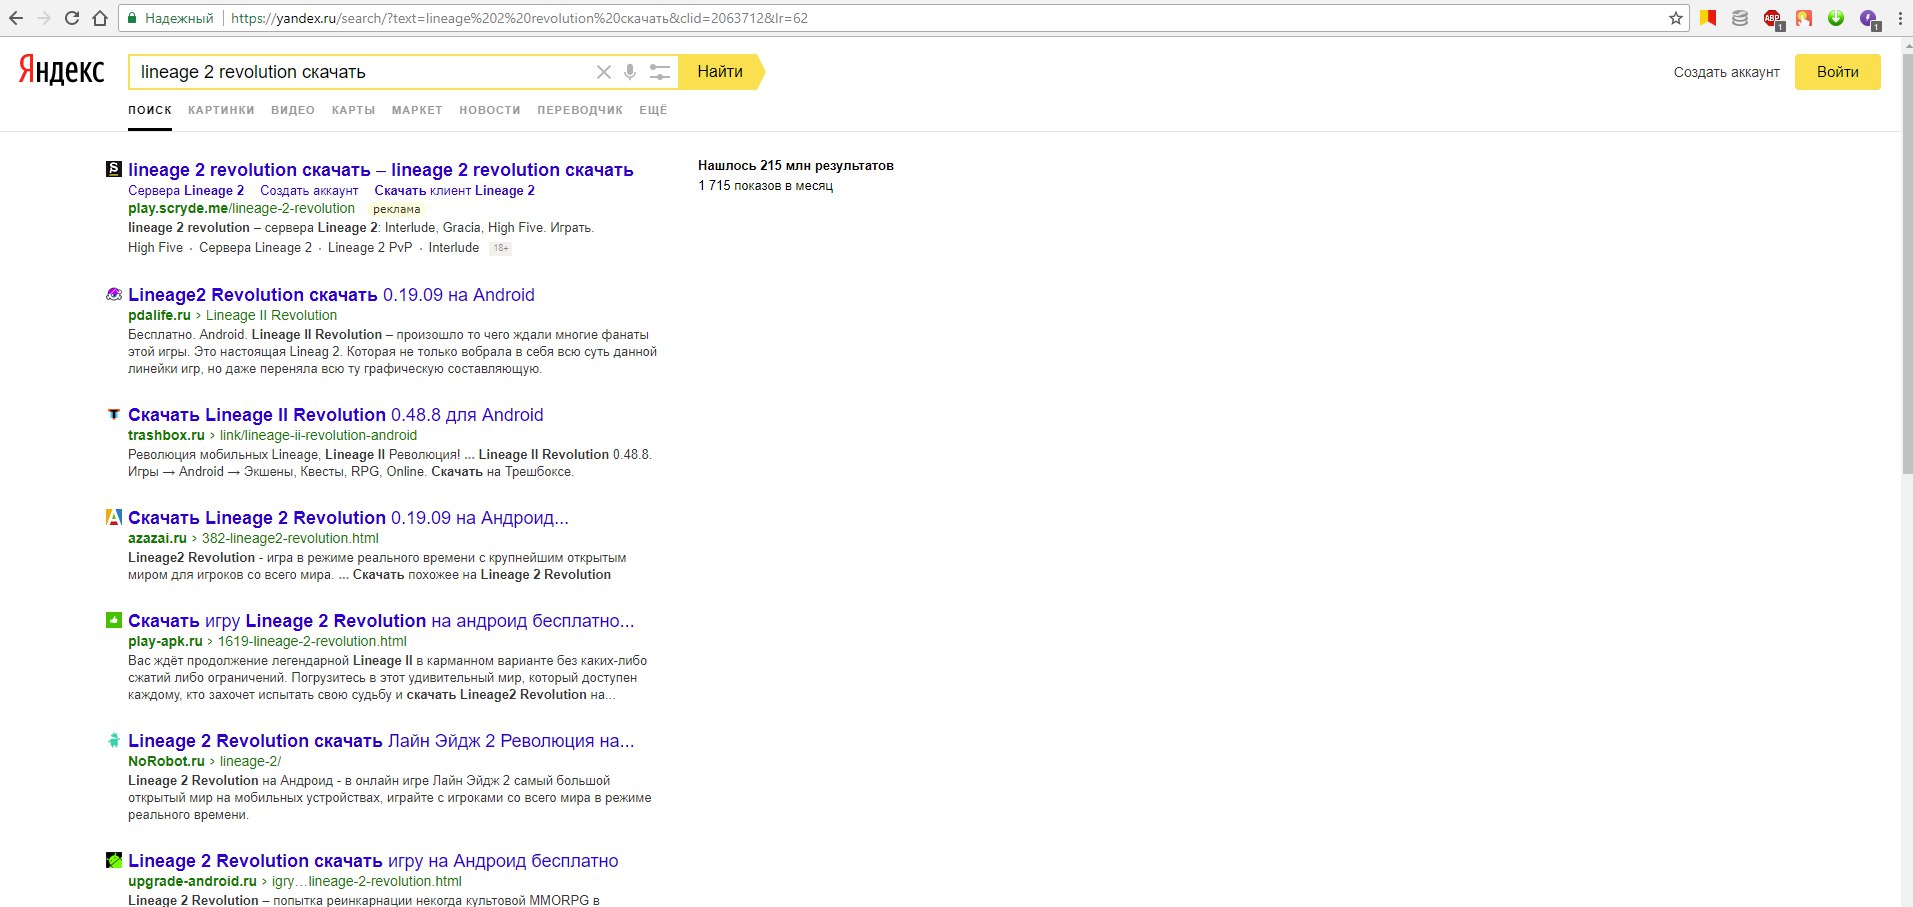Image resolution: width=1913 pixels, height=907 pixels.
Task: Click the azazai.ru result favicon
Action: click(114, 517)
